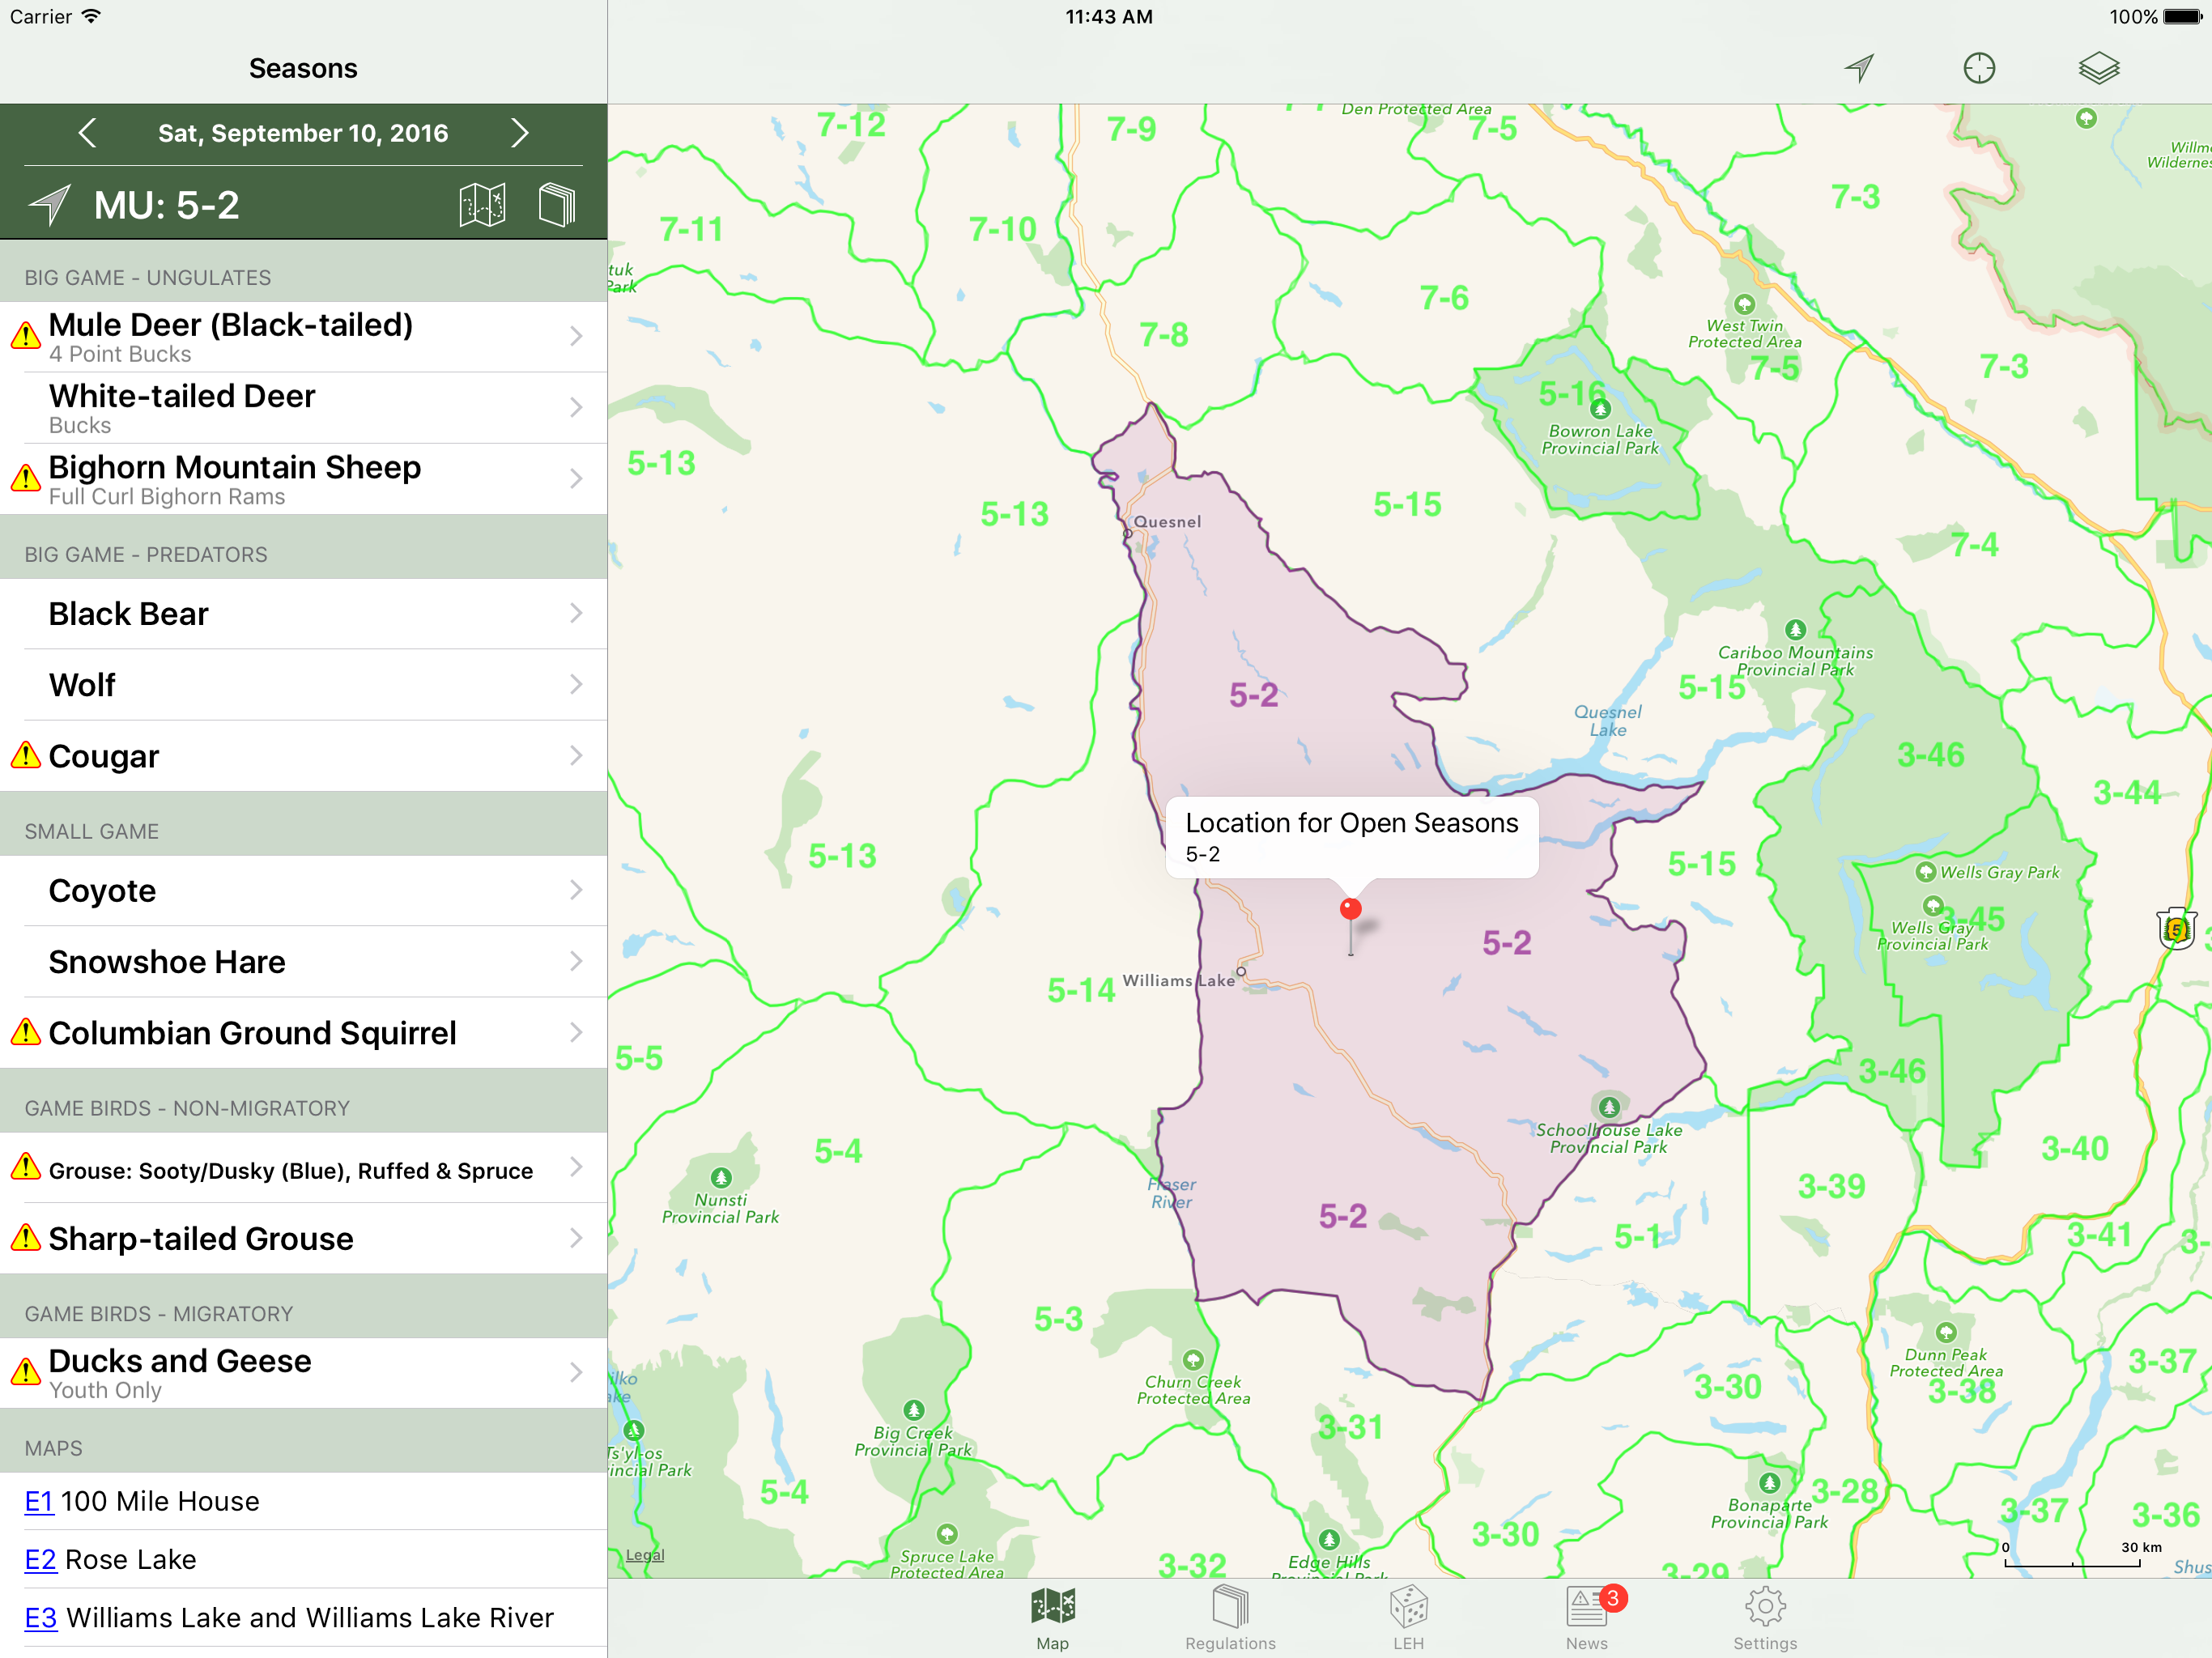Tap the navigation arrow left of MU: 5-2
This screenshot has height=1658, width=2212.
(x=49, y=205)
